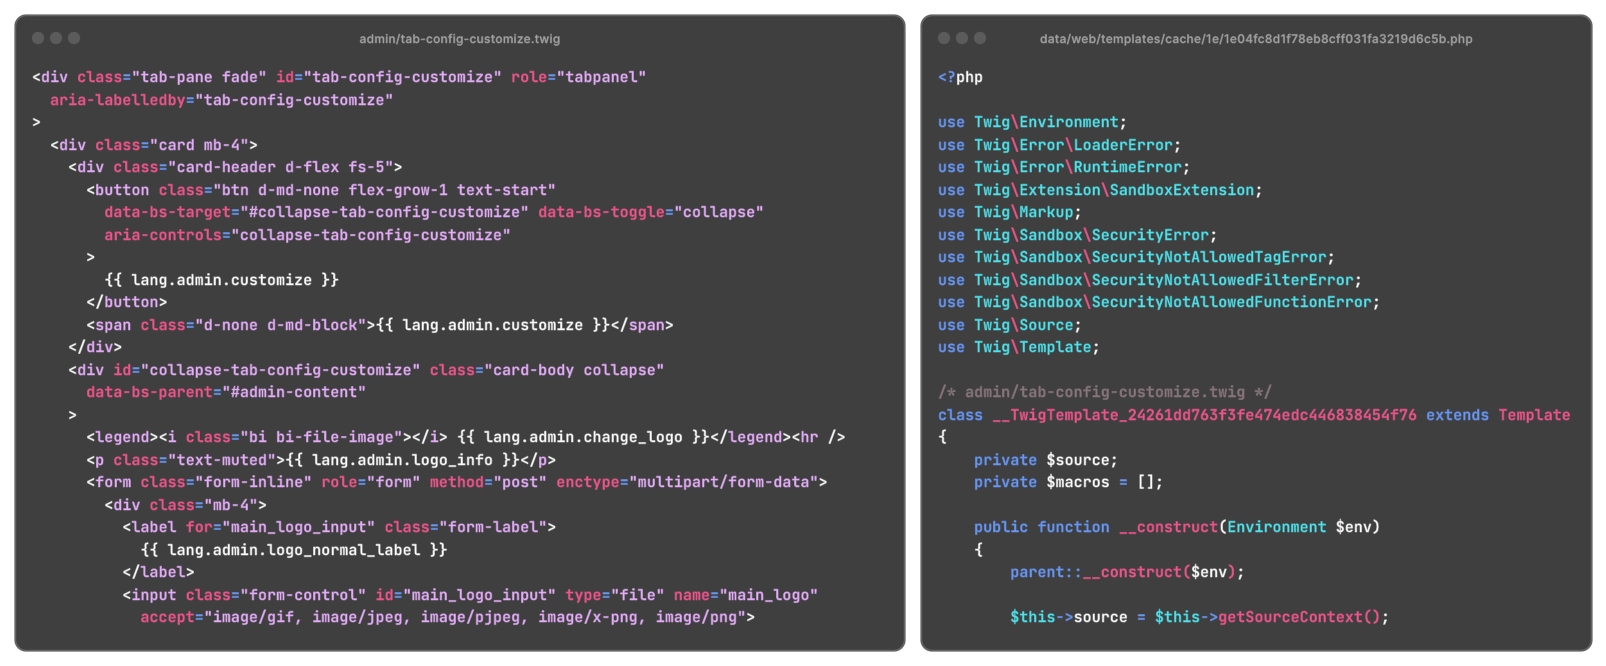Minimize the cached PHP template window

[962, 38]
